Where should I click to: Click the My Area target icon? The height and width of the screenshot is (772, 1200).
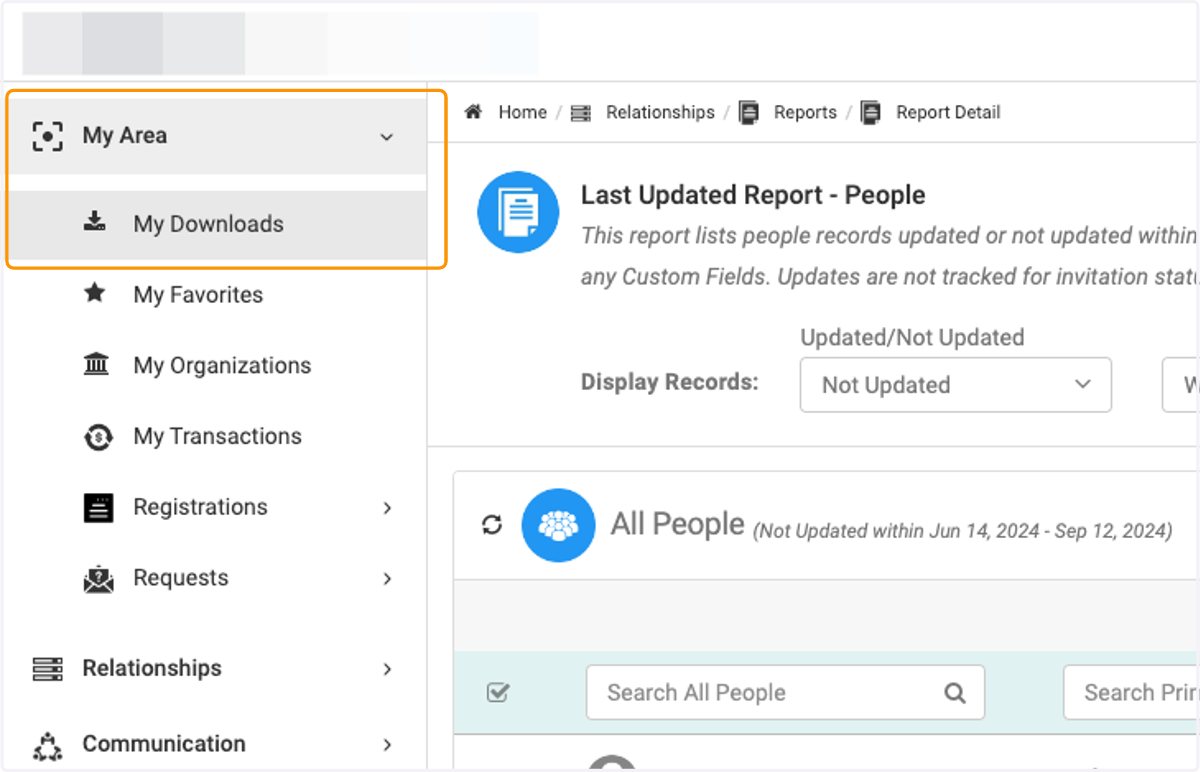(x=47, y=136)
